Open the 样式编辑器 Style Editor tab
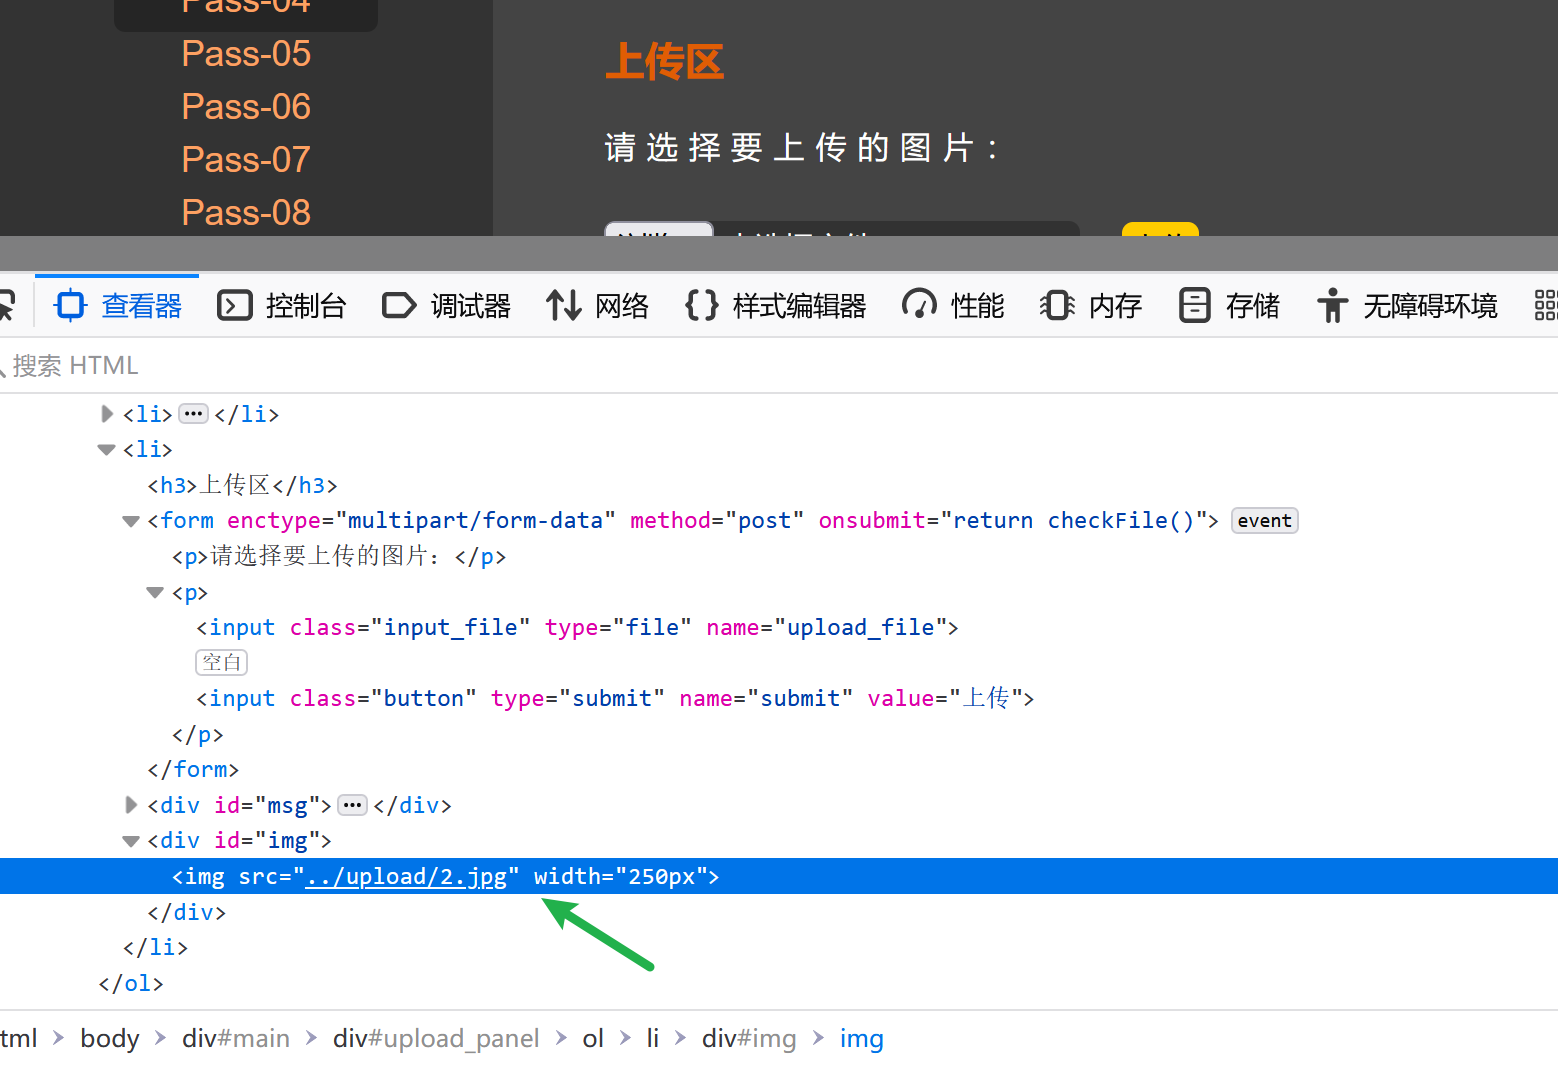1558x1065 pixels. point(775,305)
